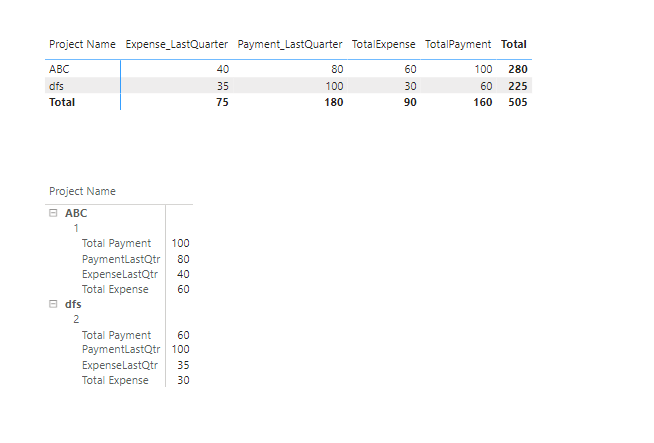Click the TotalExpense column header
Viewport: 654px width, 443px height.
point(383,44)
